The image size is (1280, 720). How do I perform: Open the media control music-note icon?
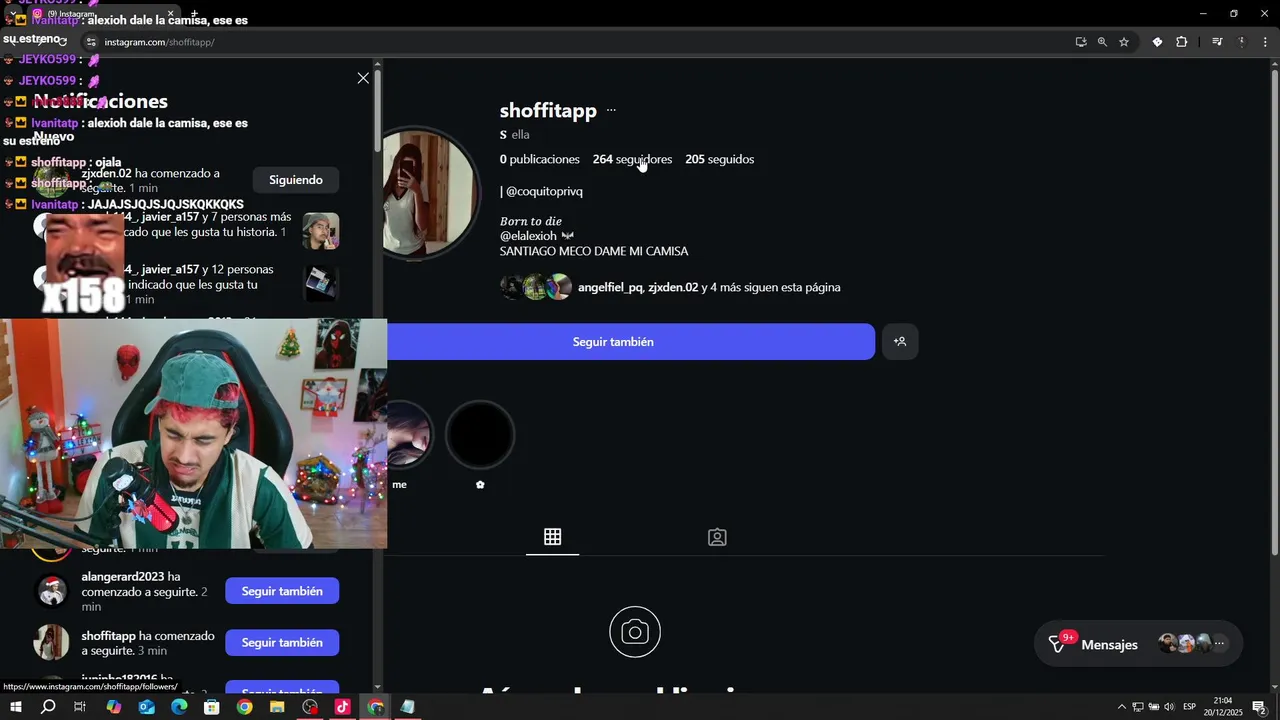tap(1217, 42)
